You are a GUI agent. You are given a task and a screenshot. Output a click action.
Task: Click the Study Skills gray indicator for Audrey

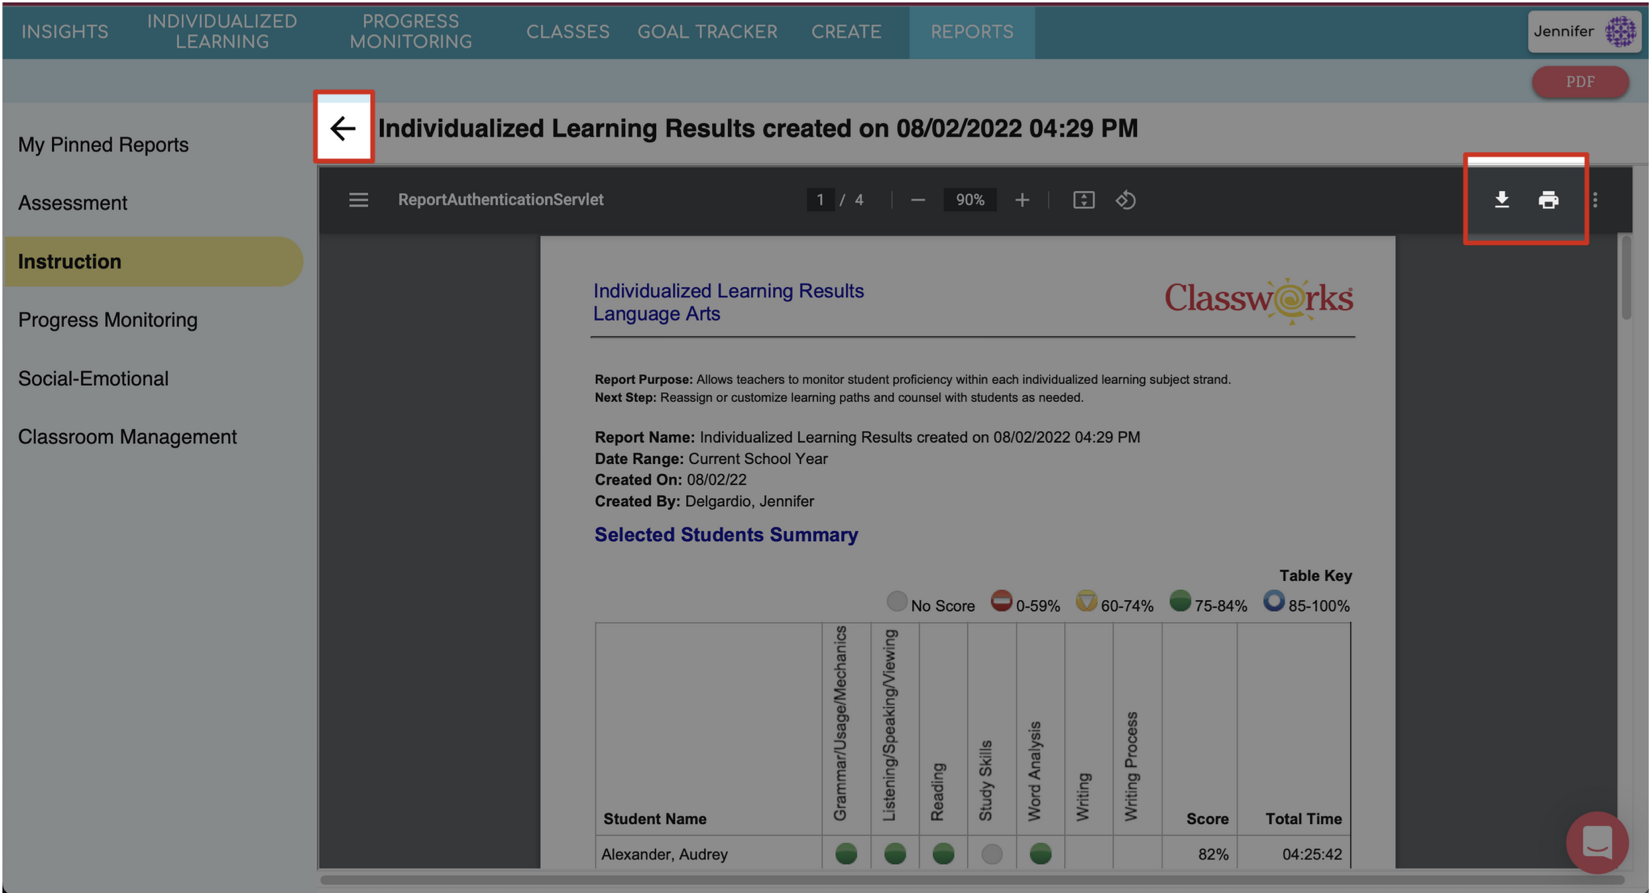click(991, 854)
